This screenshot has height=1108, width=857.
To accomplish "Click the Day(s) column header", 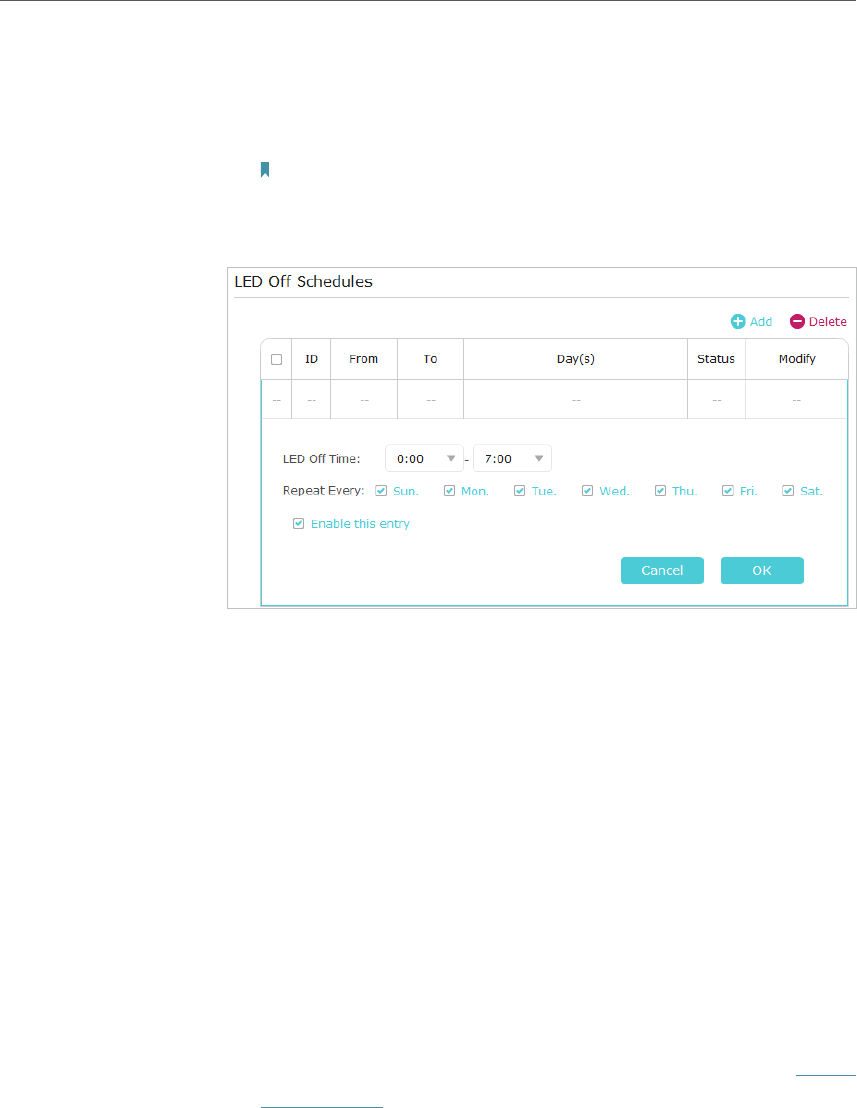I will (575, 359).
